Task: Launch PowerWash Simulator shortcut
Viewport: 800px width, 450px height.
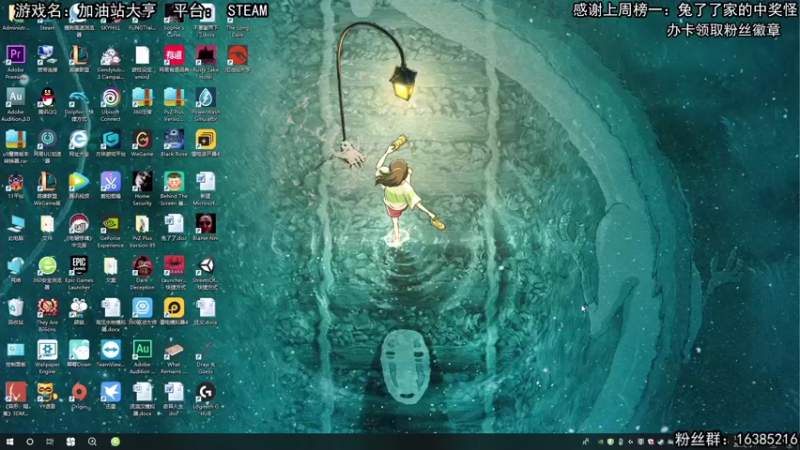Action: tap(205, 97)
